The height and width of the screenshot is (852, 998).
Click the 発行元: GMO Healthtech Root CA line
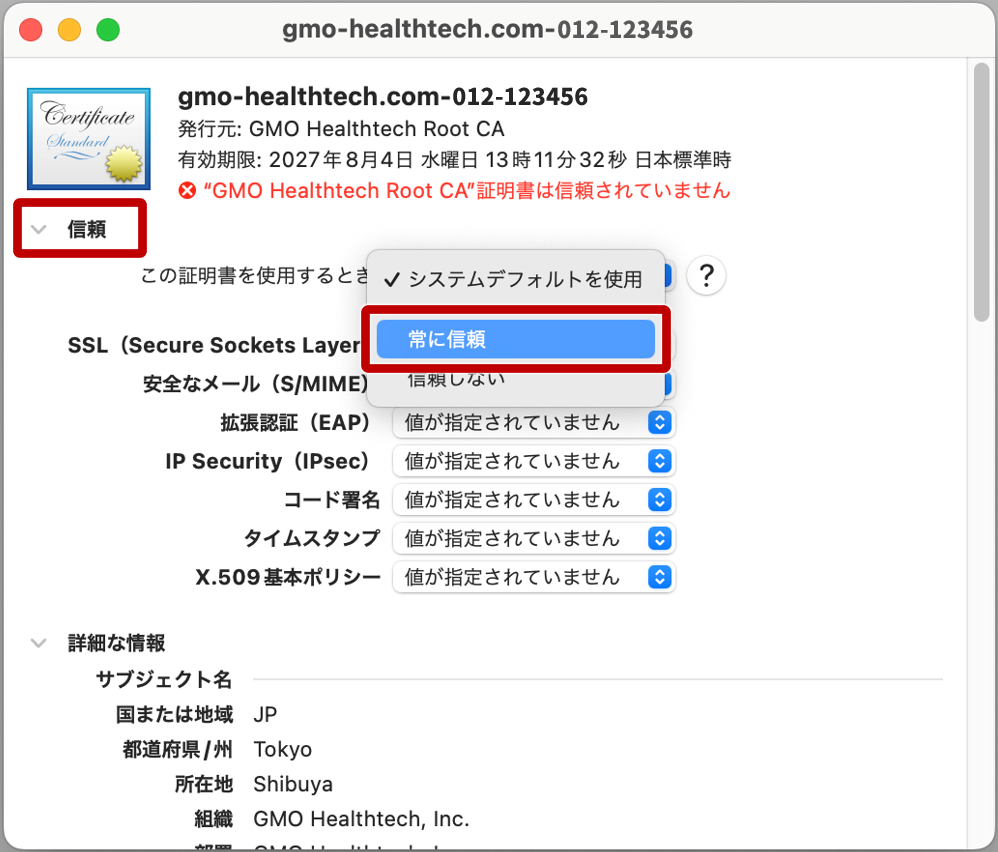[x=341, y=129]
